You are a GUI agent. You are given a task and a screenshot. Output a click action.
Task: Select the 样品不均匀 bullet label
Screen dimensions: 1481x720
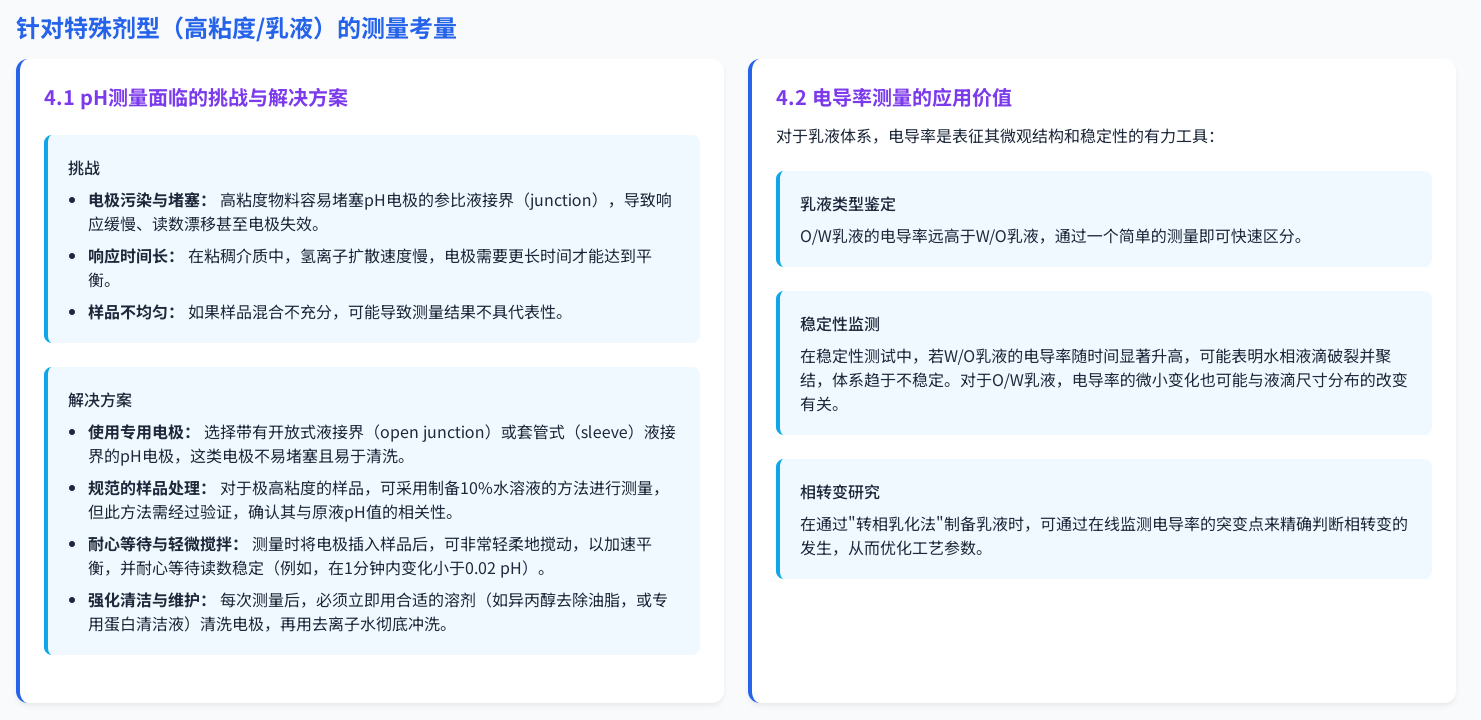(x=134, y=312)
